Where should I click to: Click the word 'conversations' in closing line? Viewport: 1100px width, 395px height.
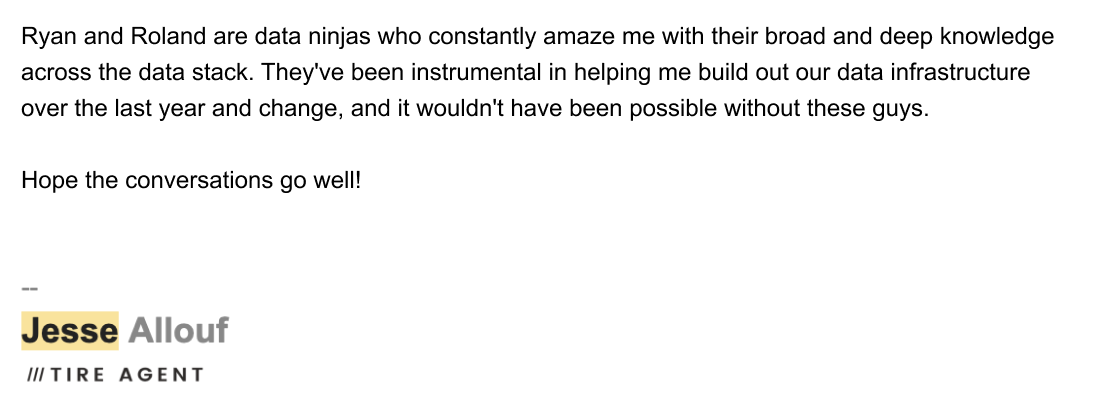pos(199,181)
